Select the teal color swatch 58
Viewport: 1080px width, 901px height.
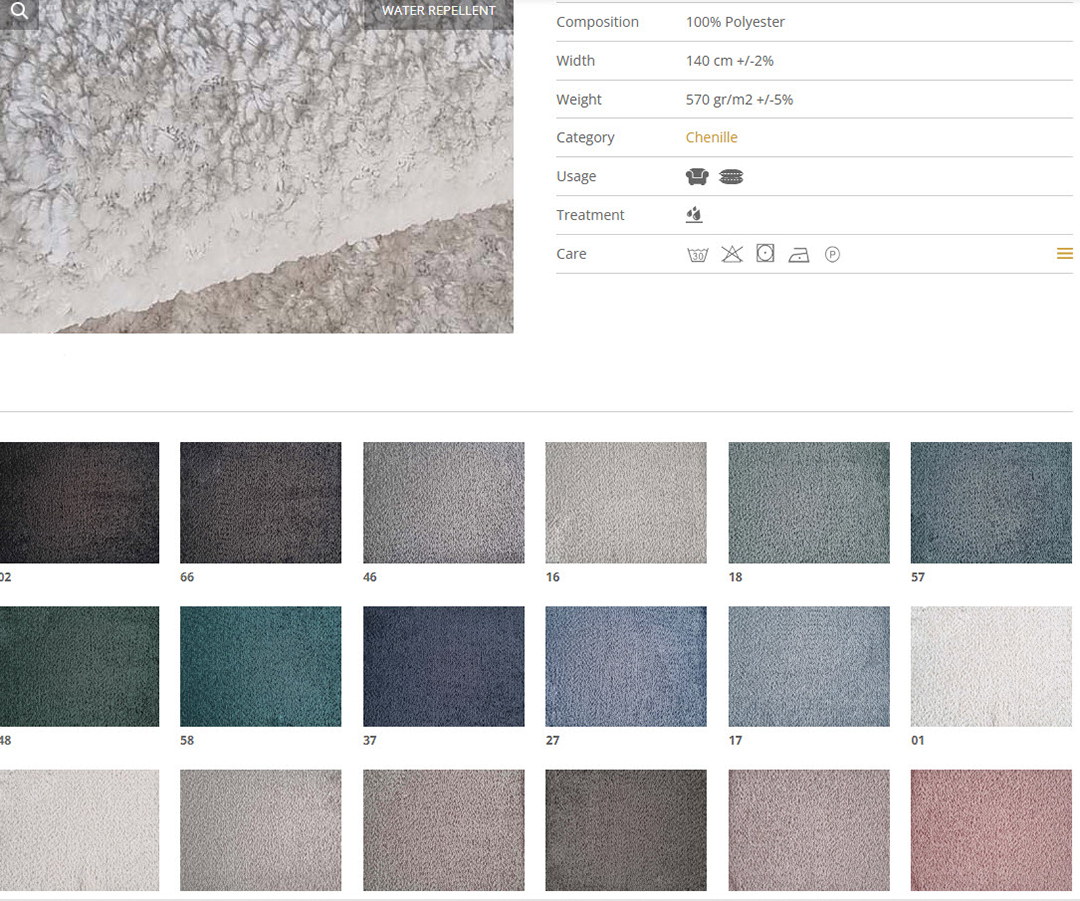pyautogui.click(x=260, y=666)
